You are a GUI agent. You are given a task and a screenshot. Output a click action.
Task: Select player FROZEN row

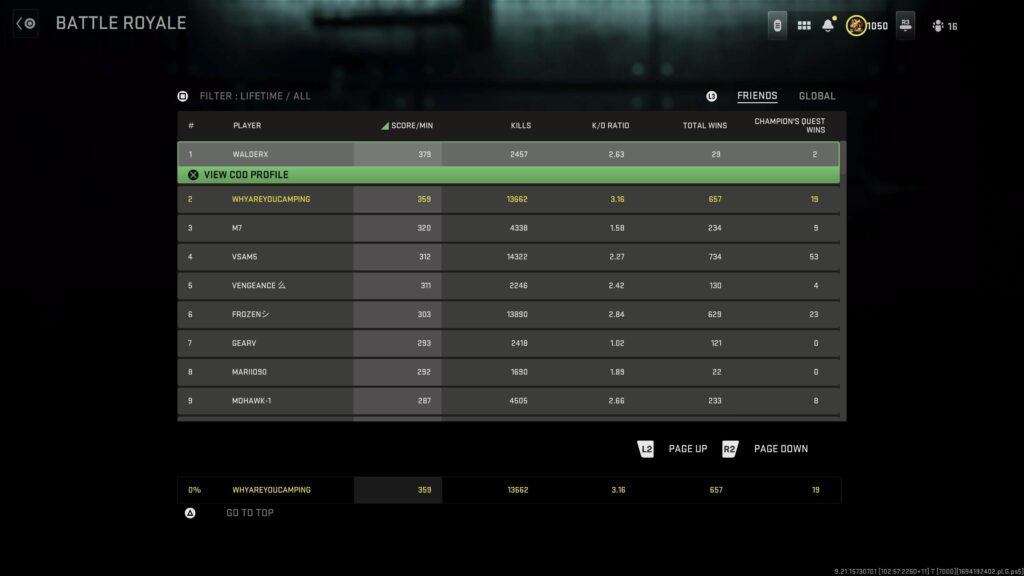pos(508,314)
